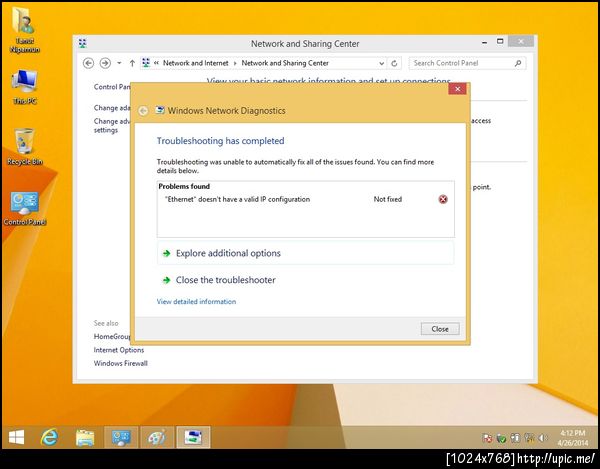
Task: Click the back arrow in diagnostics dialog
Action: [x=143, y=111]
